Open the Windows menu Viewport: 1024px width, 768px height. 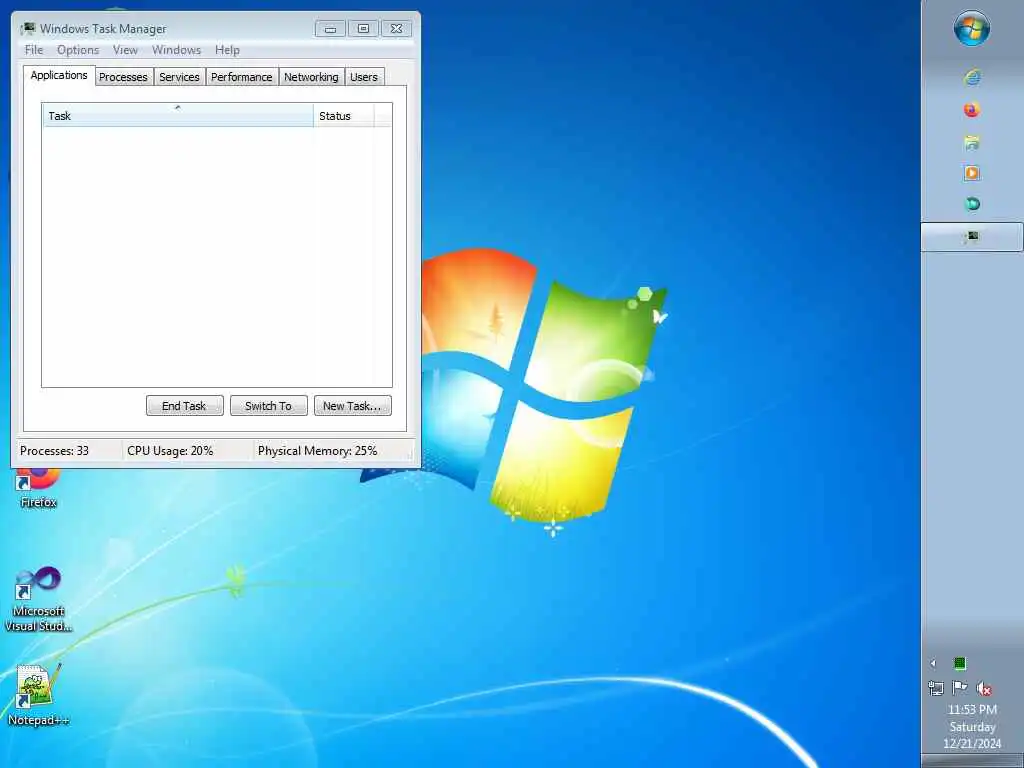click(x=176, y=50)
